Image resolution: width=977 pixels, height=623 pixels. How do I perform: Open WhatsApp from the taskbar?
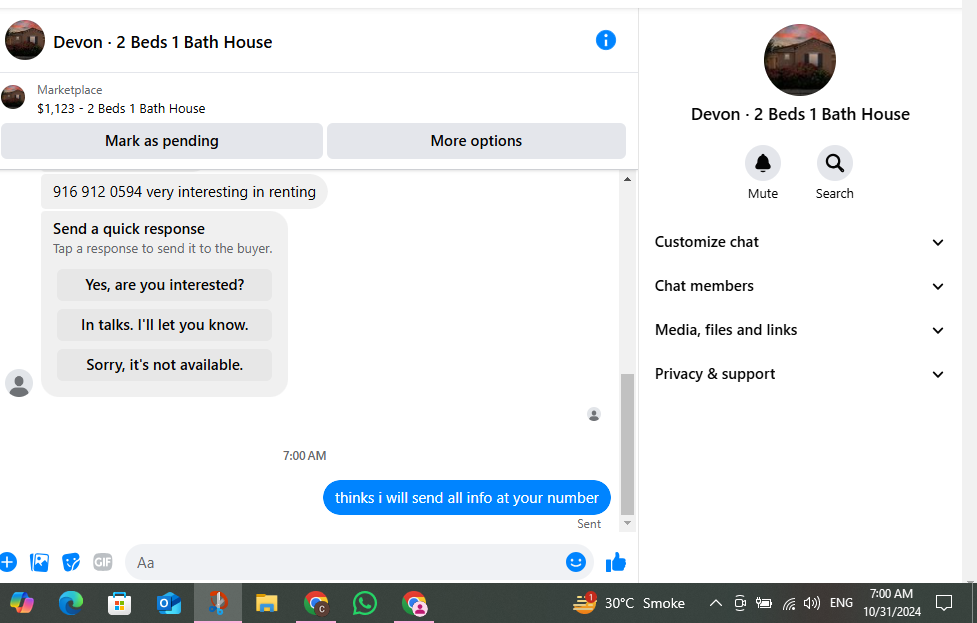[365, 603]
